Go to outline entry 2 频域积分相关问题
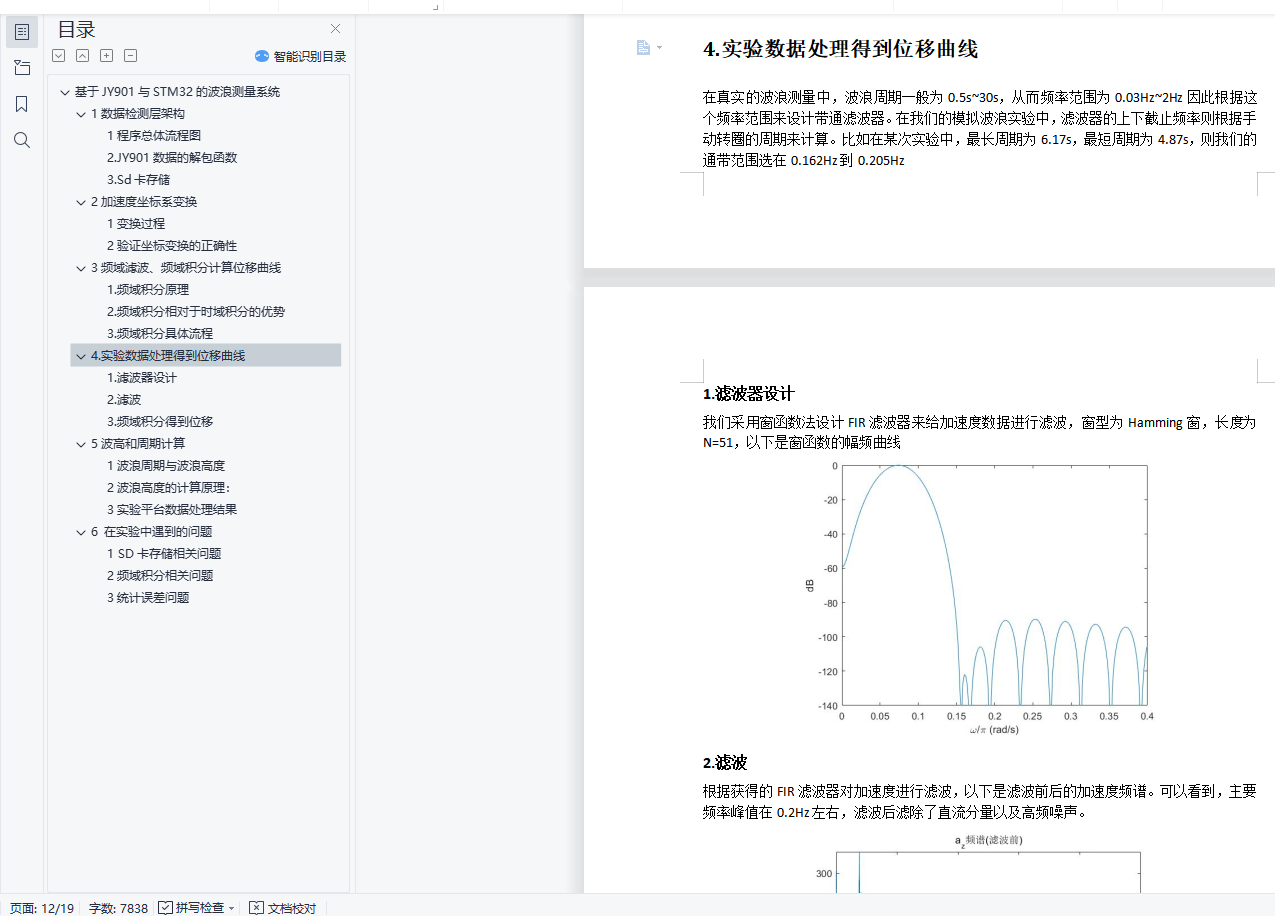Viewport: 1275px width, 916px height. (160, 576)
